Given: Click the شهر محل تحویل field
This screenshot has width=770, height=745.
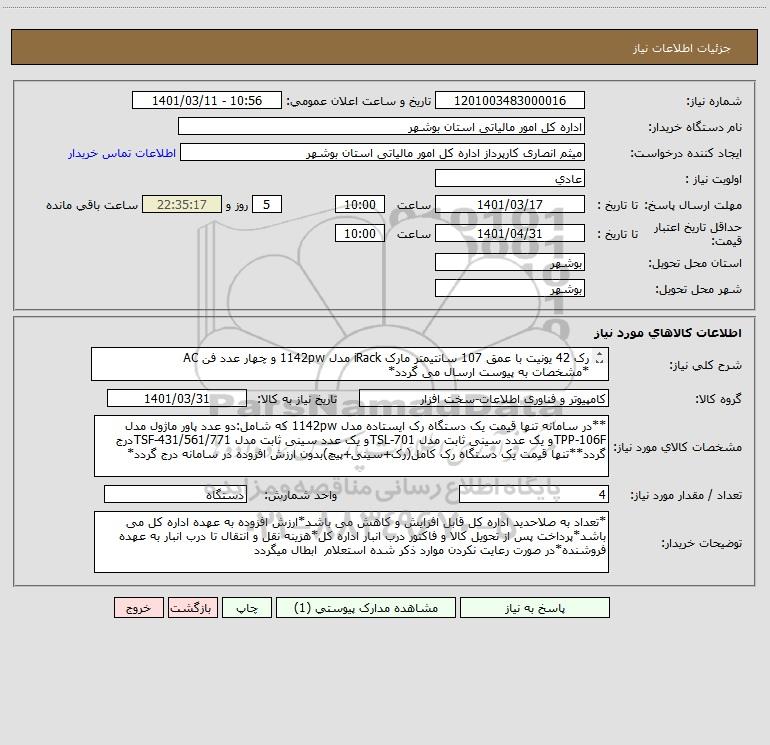Looking at the screenshot, I should (x=510, y=288).
